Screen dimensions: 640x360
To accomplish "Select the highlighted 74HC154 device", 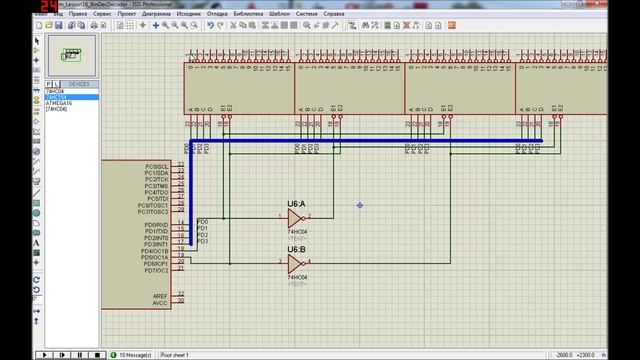I will pos(72,97).
